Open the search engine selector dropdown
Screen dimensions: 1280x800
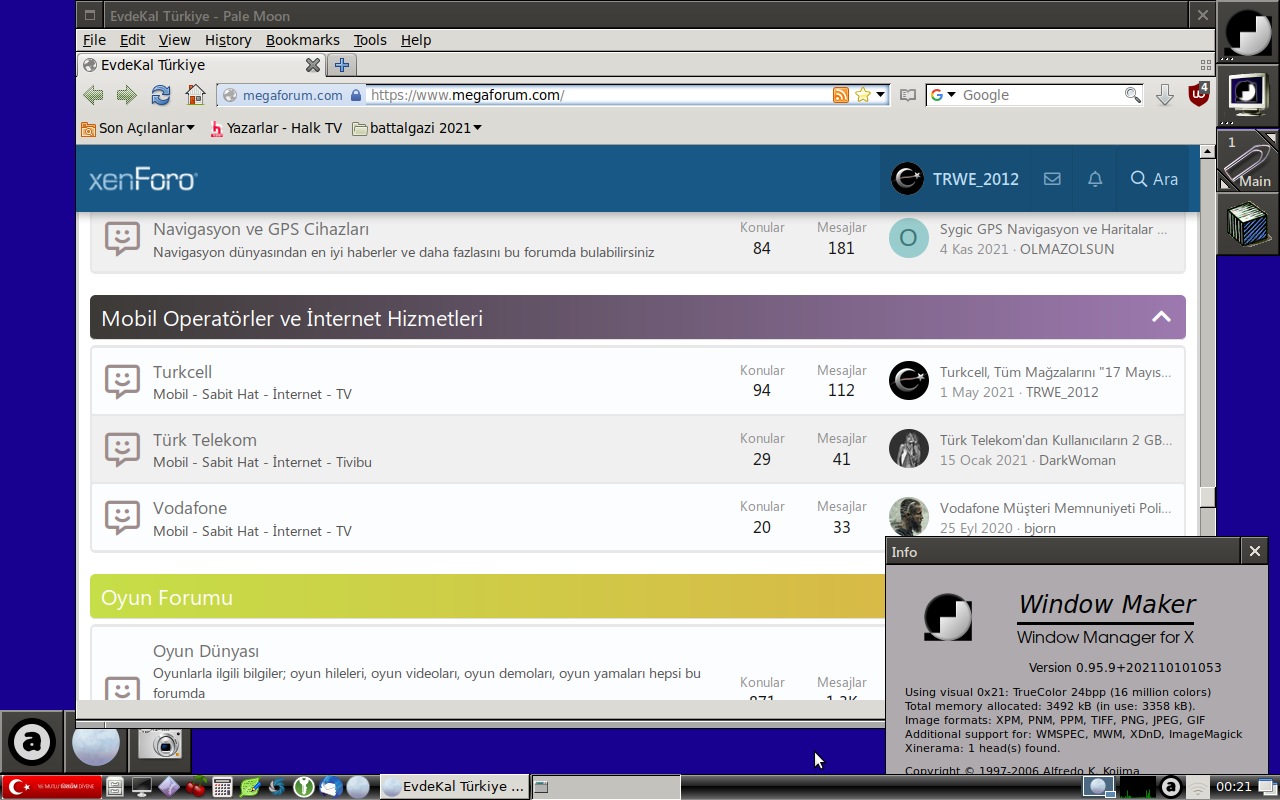pos(943,95)
